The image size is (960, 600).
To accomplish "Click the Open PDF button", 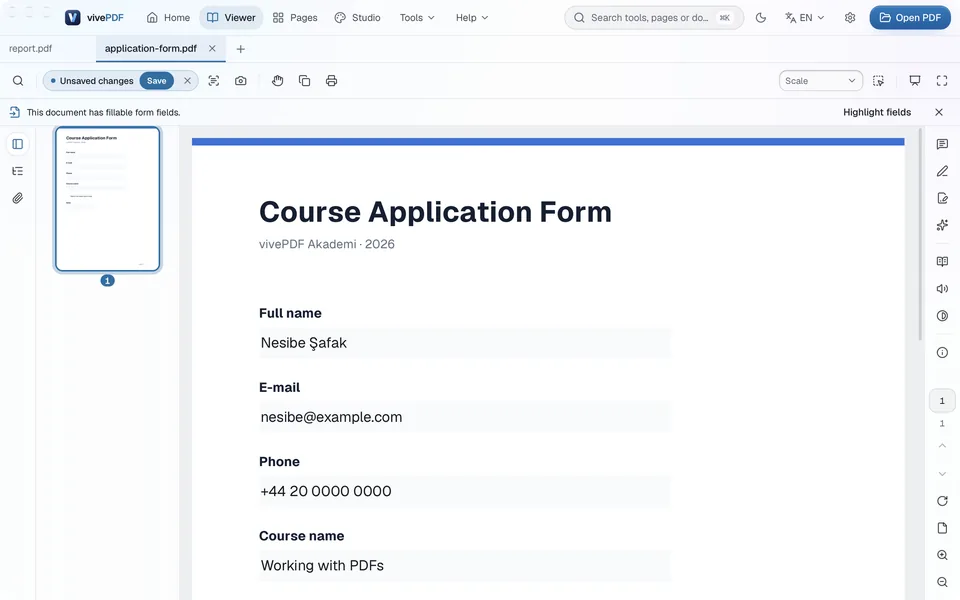I will tap(910, 18).
